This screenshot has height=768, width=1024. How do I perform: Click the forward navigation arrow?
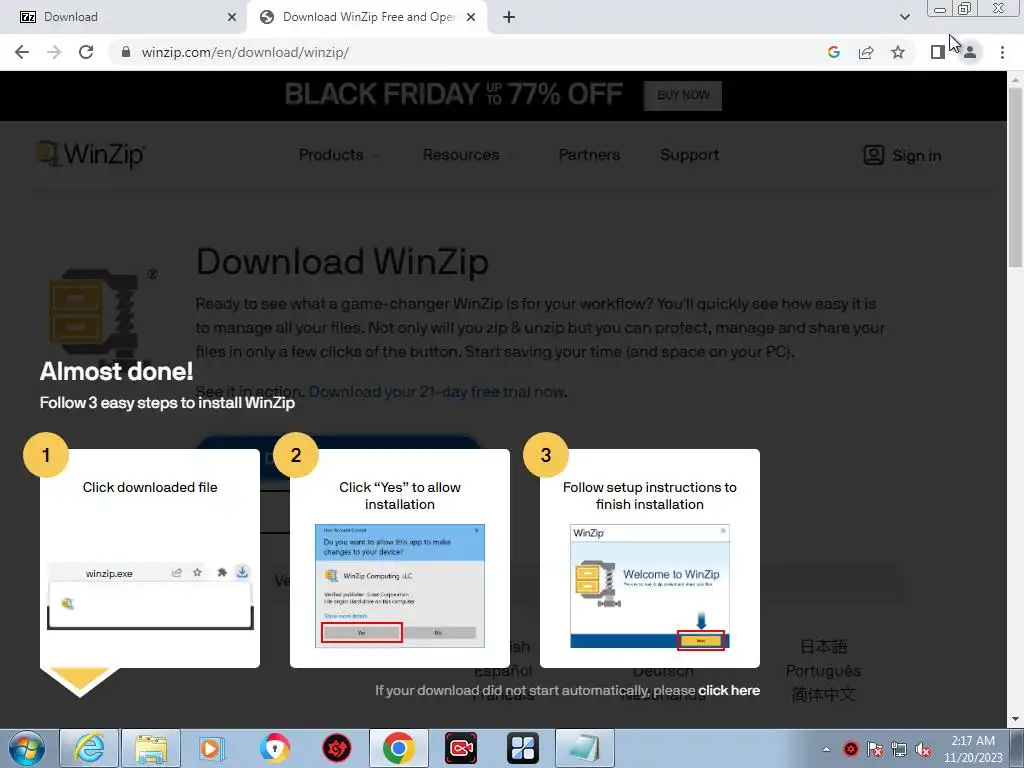tap(54, 52)
